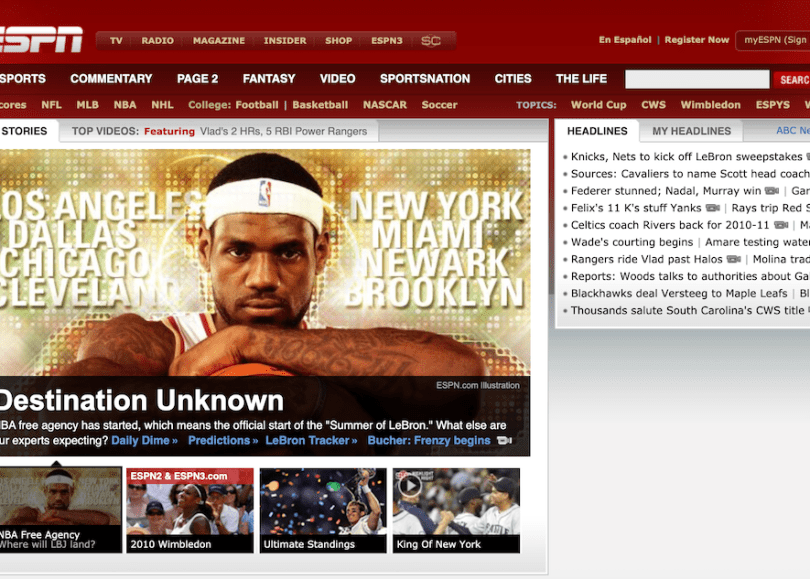Viewport: 810px width, 579px height.
Task: Play the King Of New York video
Action: tap(456, 510)
